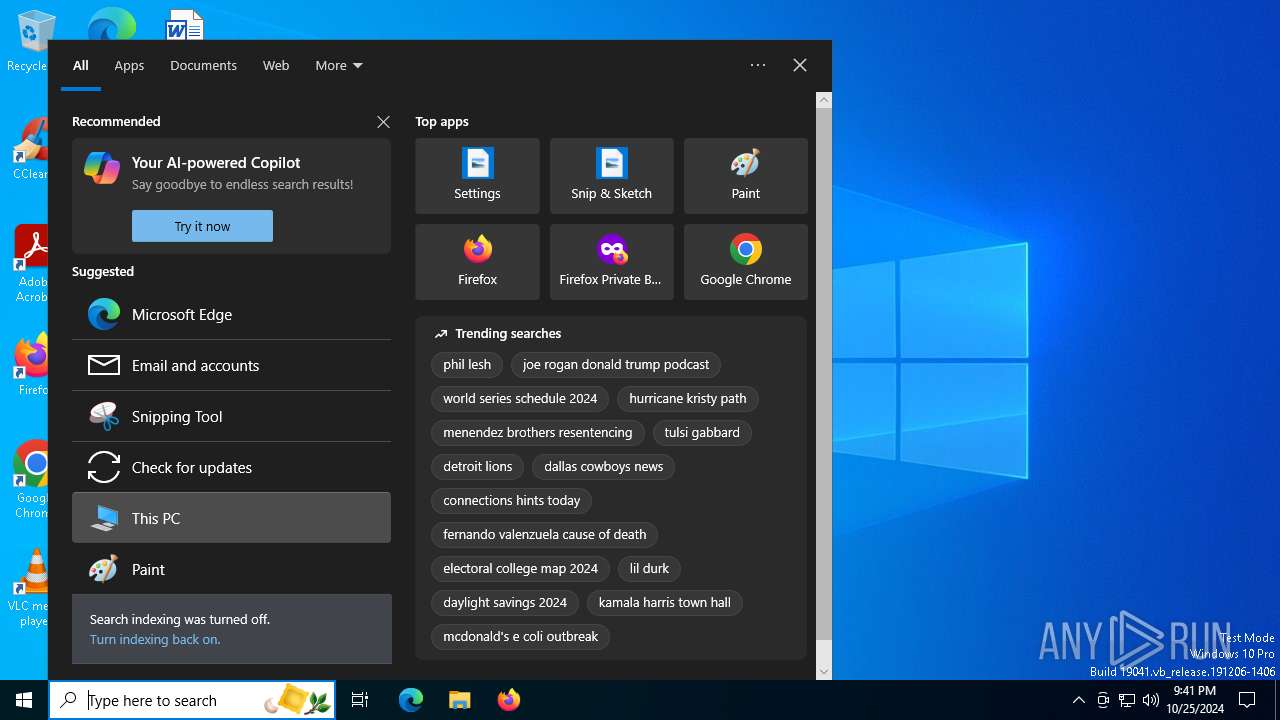Image resolution: width=1280 pixels, height=720 pixels.
Task: Search 'world series schedule 2024'
Action: point(520,399)
